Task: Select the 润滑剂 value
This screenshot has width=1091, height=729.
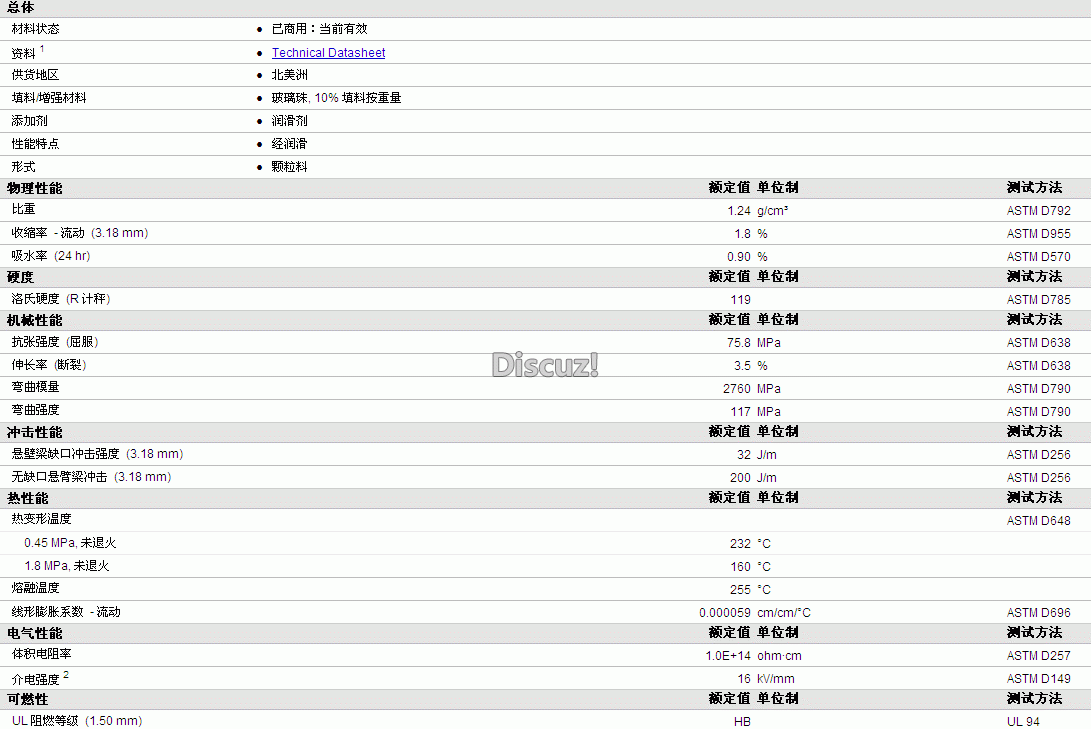Action: (x=289, y=121)
